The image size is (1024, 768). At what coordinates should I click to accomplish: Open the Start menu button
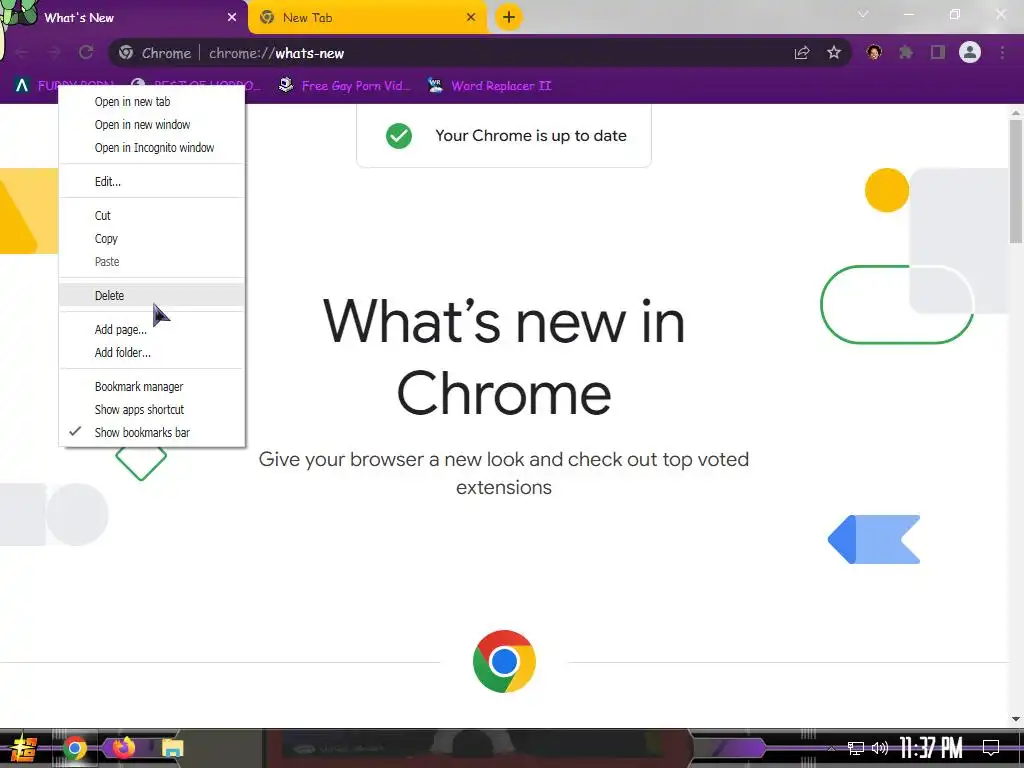pyautogui.click(x=24, y=748)
